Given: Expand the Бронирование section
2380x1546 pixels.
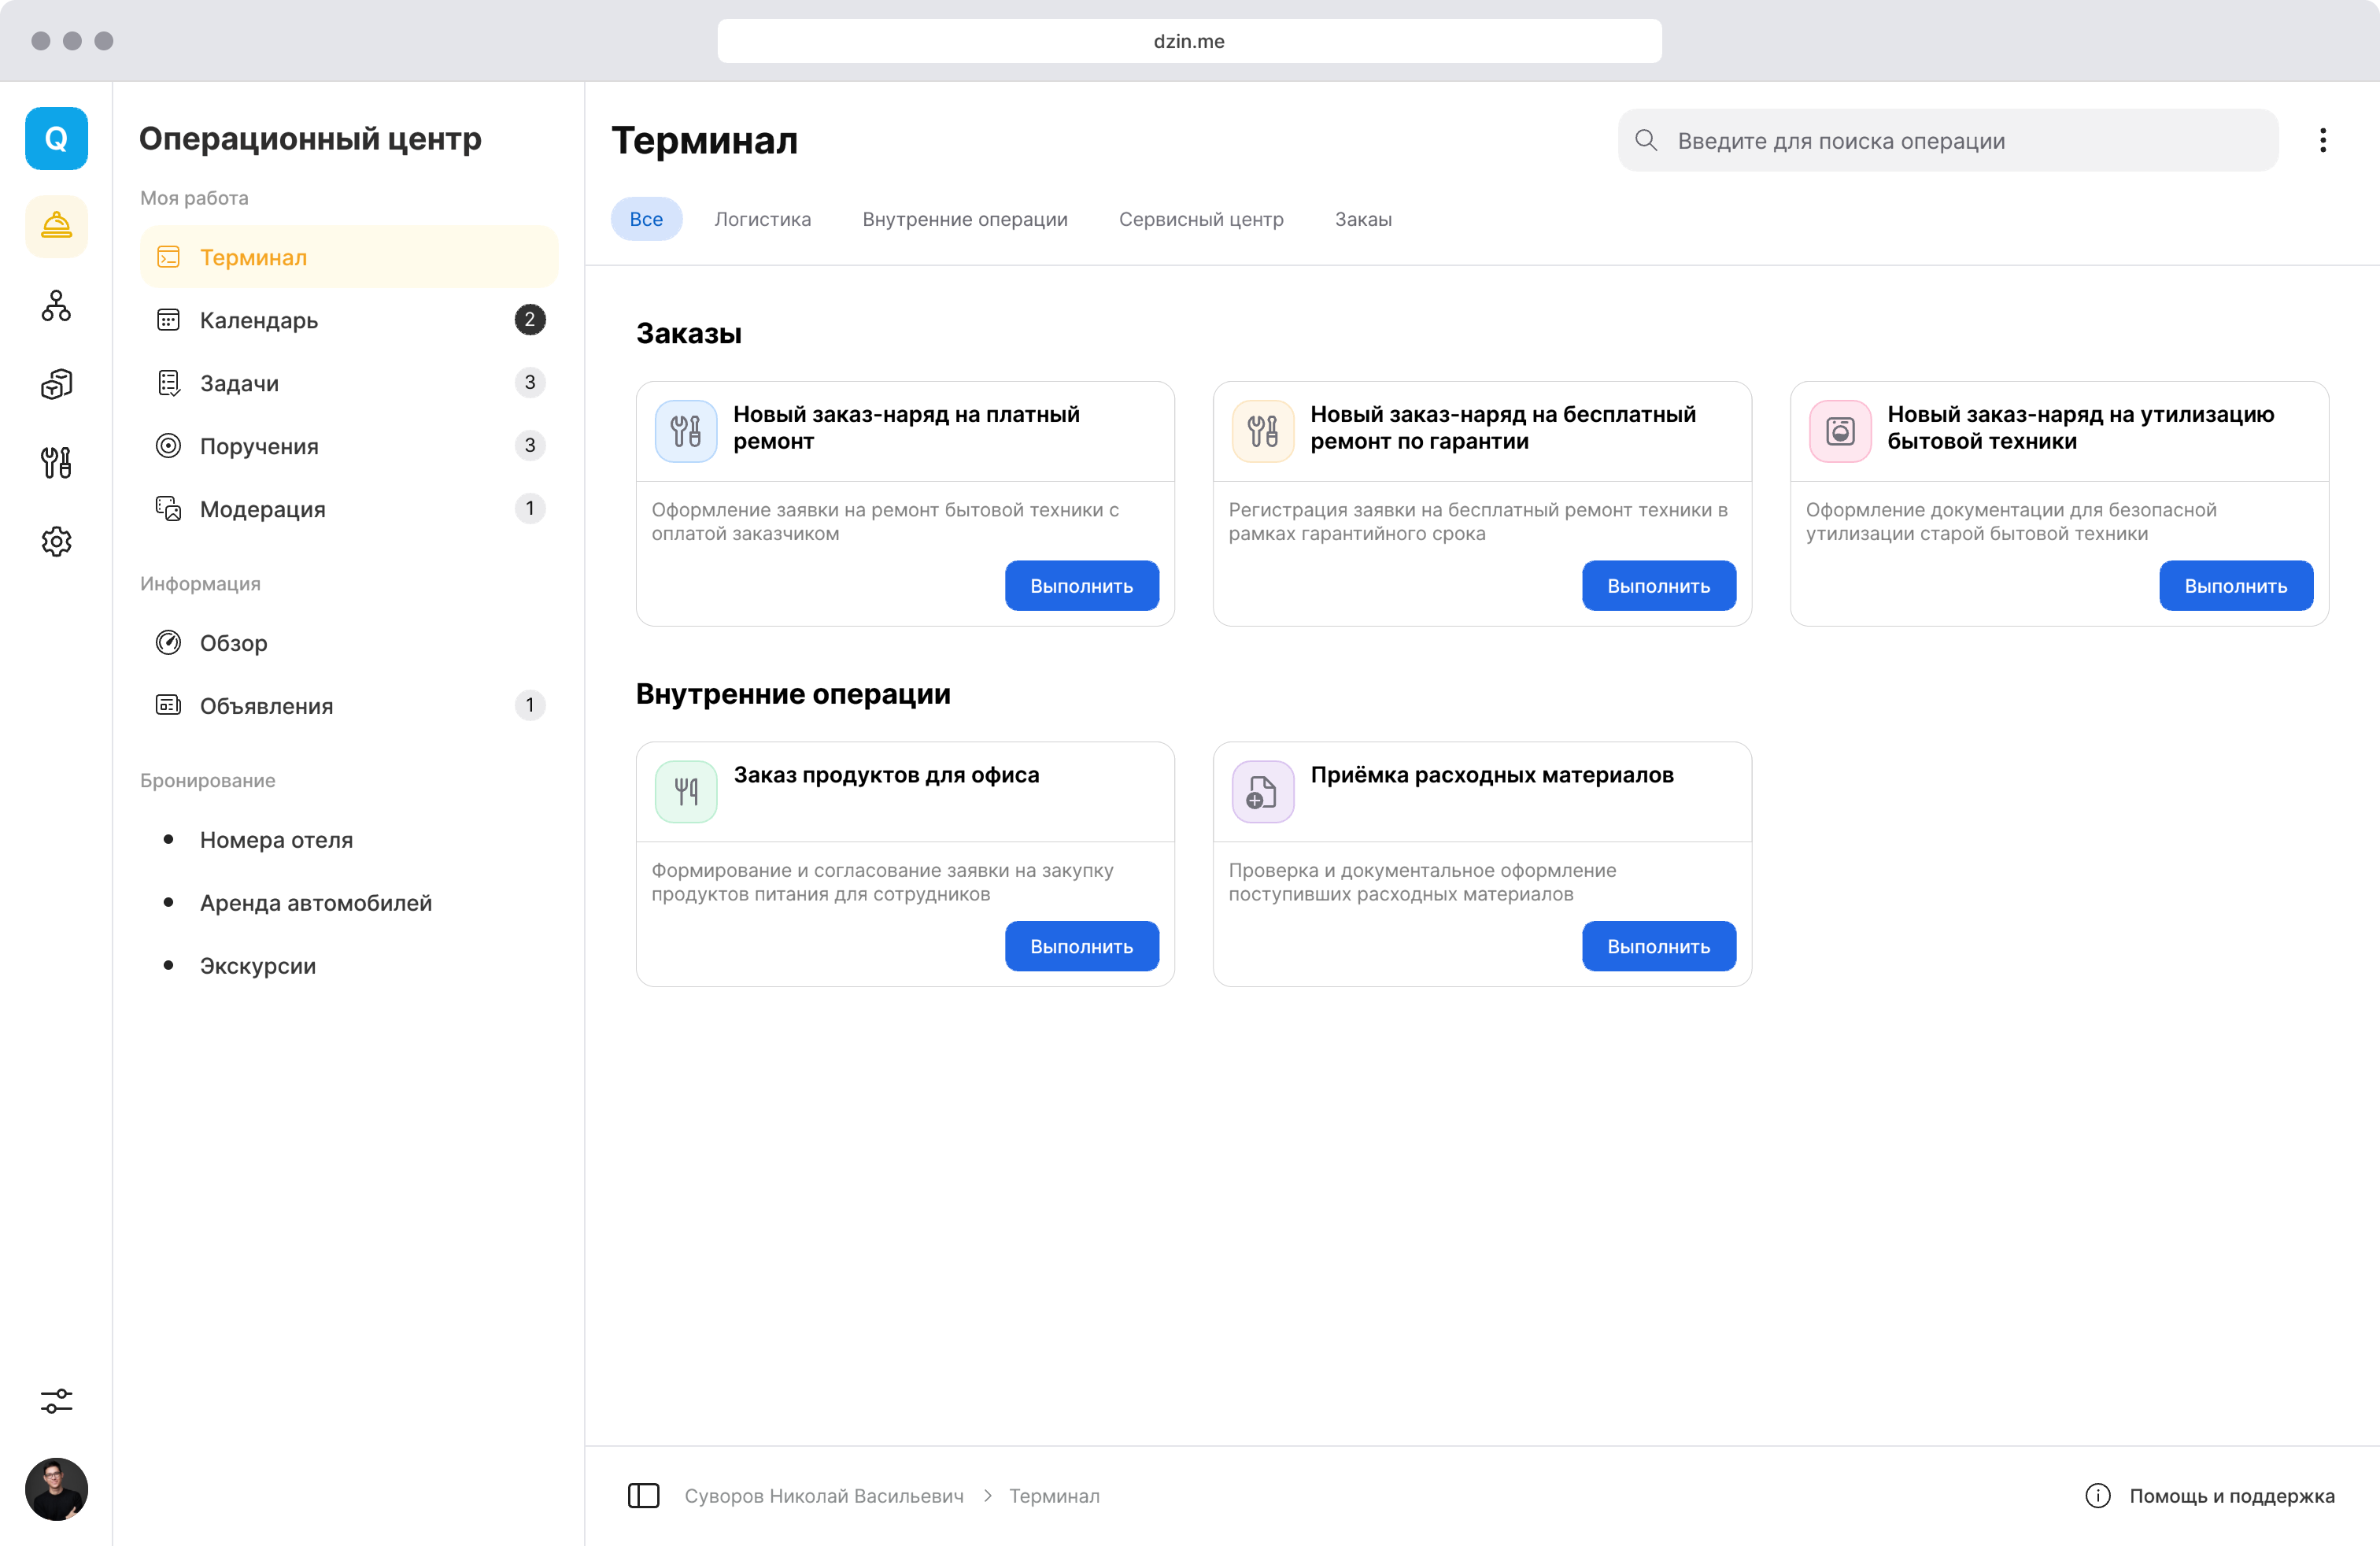Looking at the screenshot, I should [207, 780].
